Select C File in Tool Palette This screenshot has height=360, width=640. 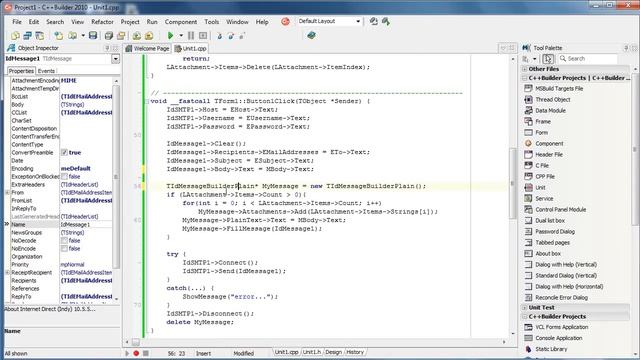coord(542,166)
